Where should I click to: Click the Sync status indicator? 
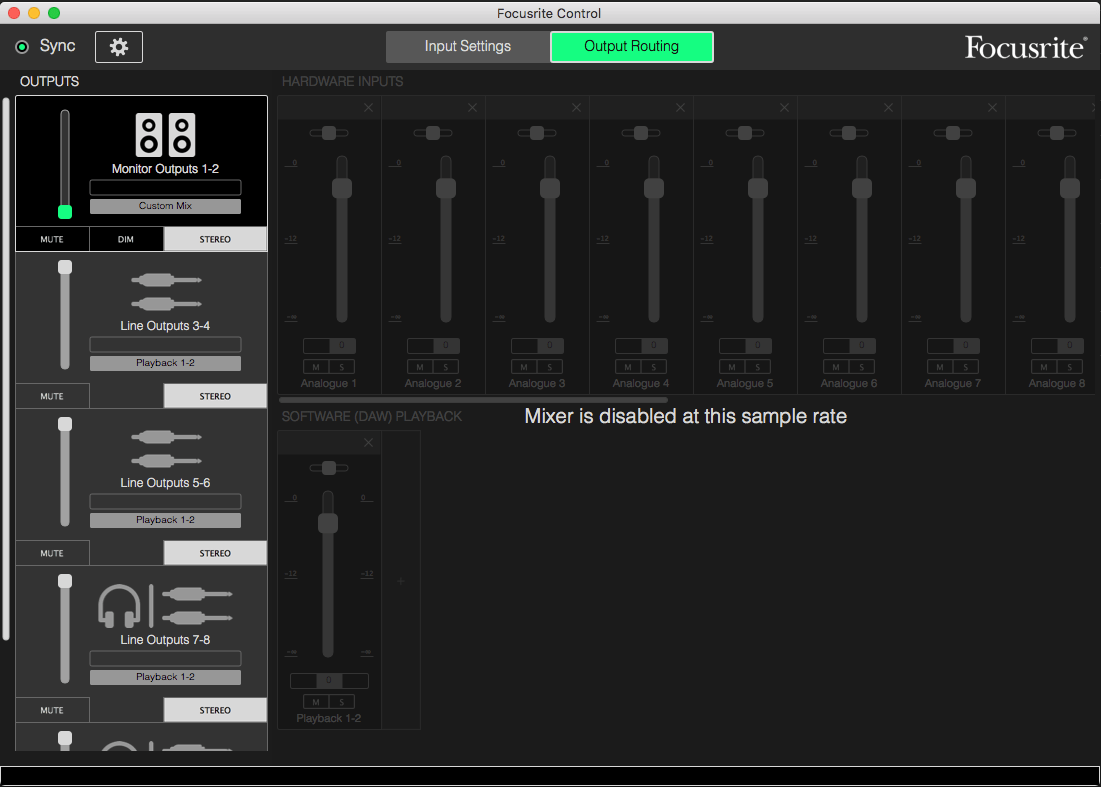click(21, 46)
